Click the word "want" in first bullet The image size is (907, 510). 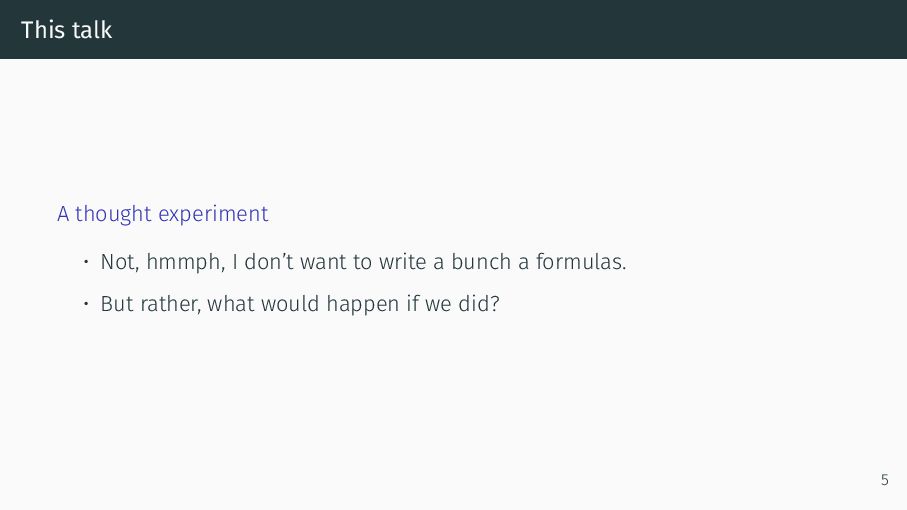(x=323, y=263)
